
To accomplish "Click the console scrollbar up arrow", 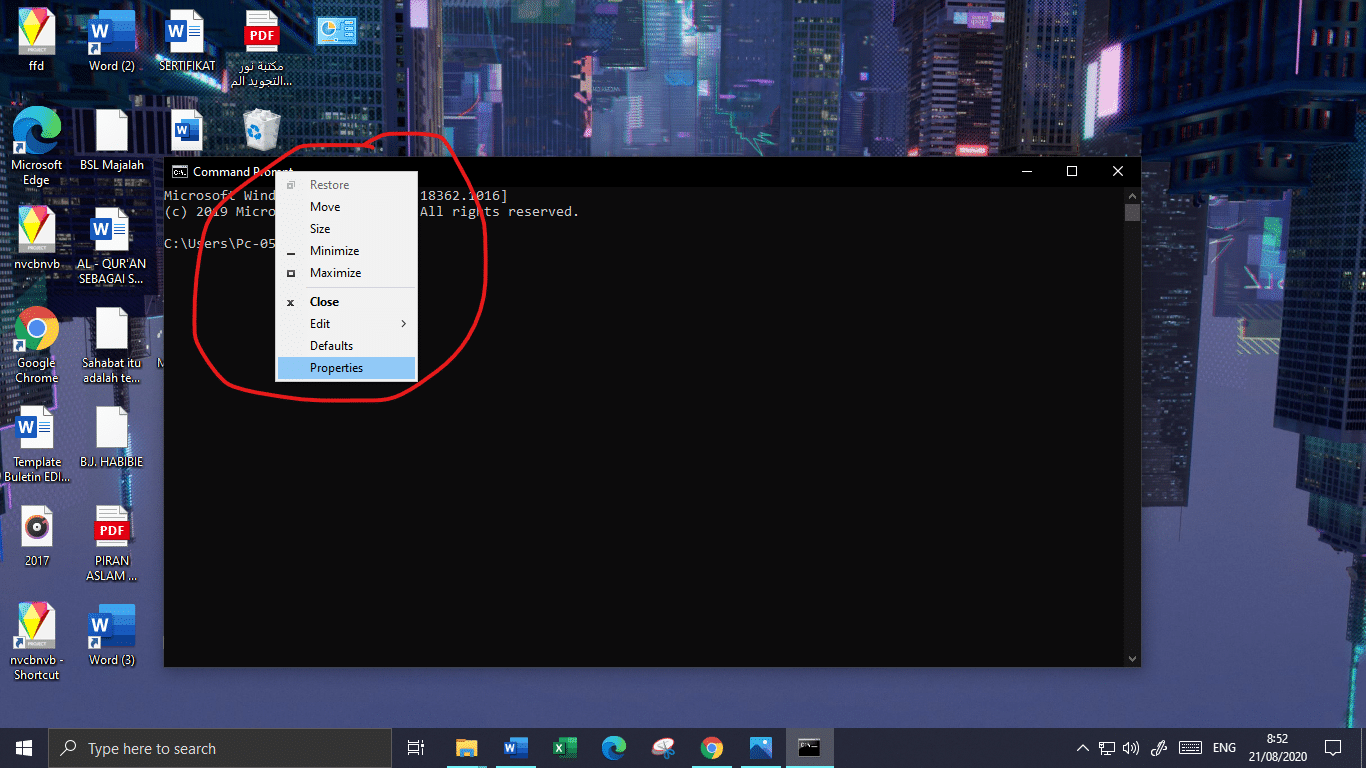I will pos(1132,195).
